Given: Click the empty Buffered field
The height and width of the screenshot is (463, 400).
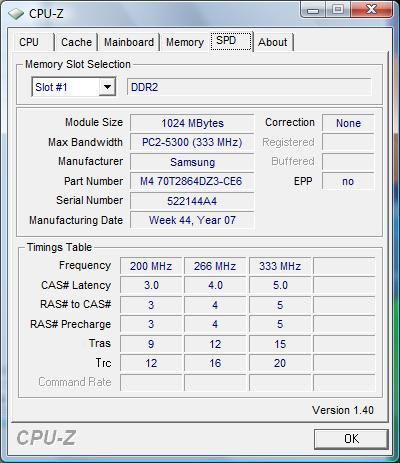Looking at the screenshot, I should pyautogui.click(x=348, y=162).
